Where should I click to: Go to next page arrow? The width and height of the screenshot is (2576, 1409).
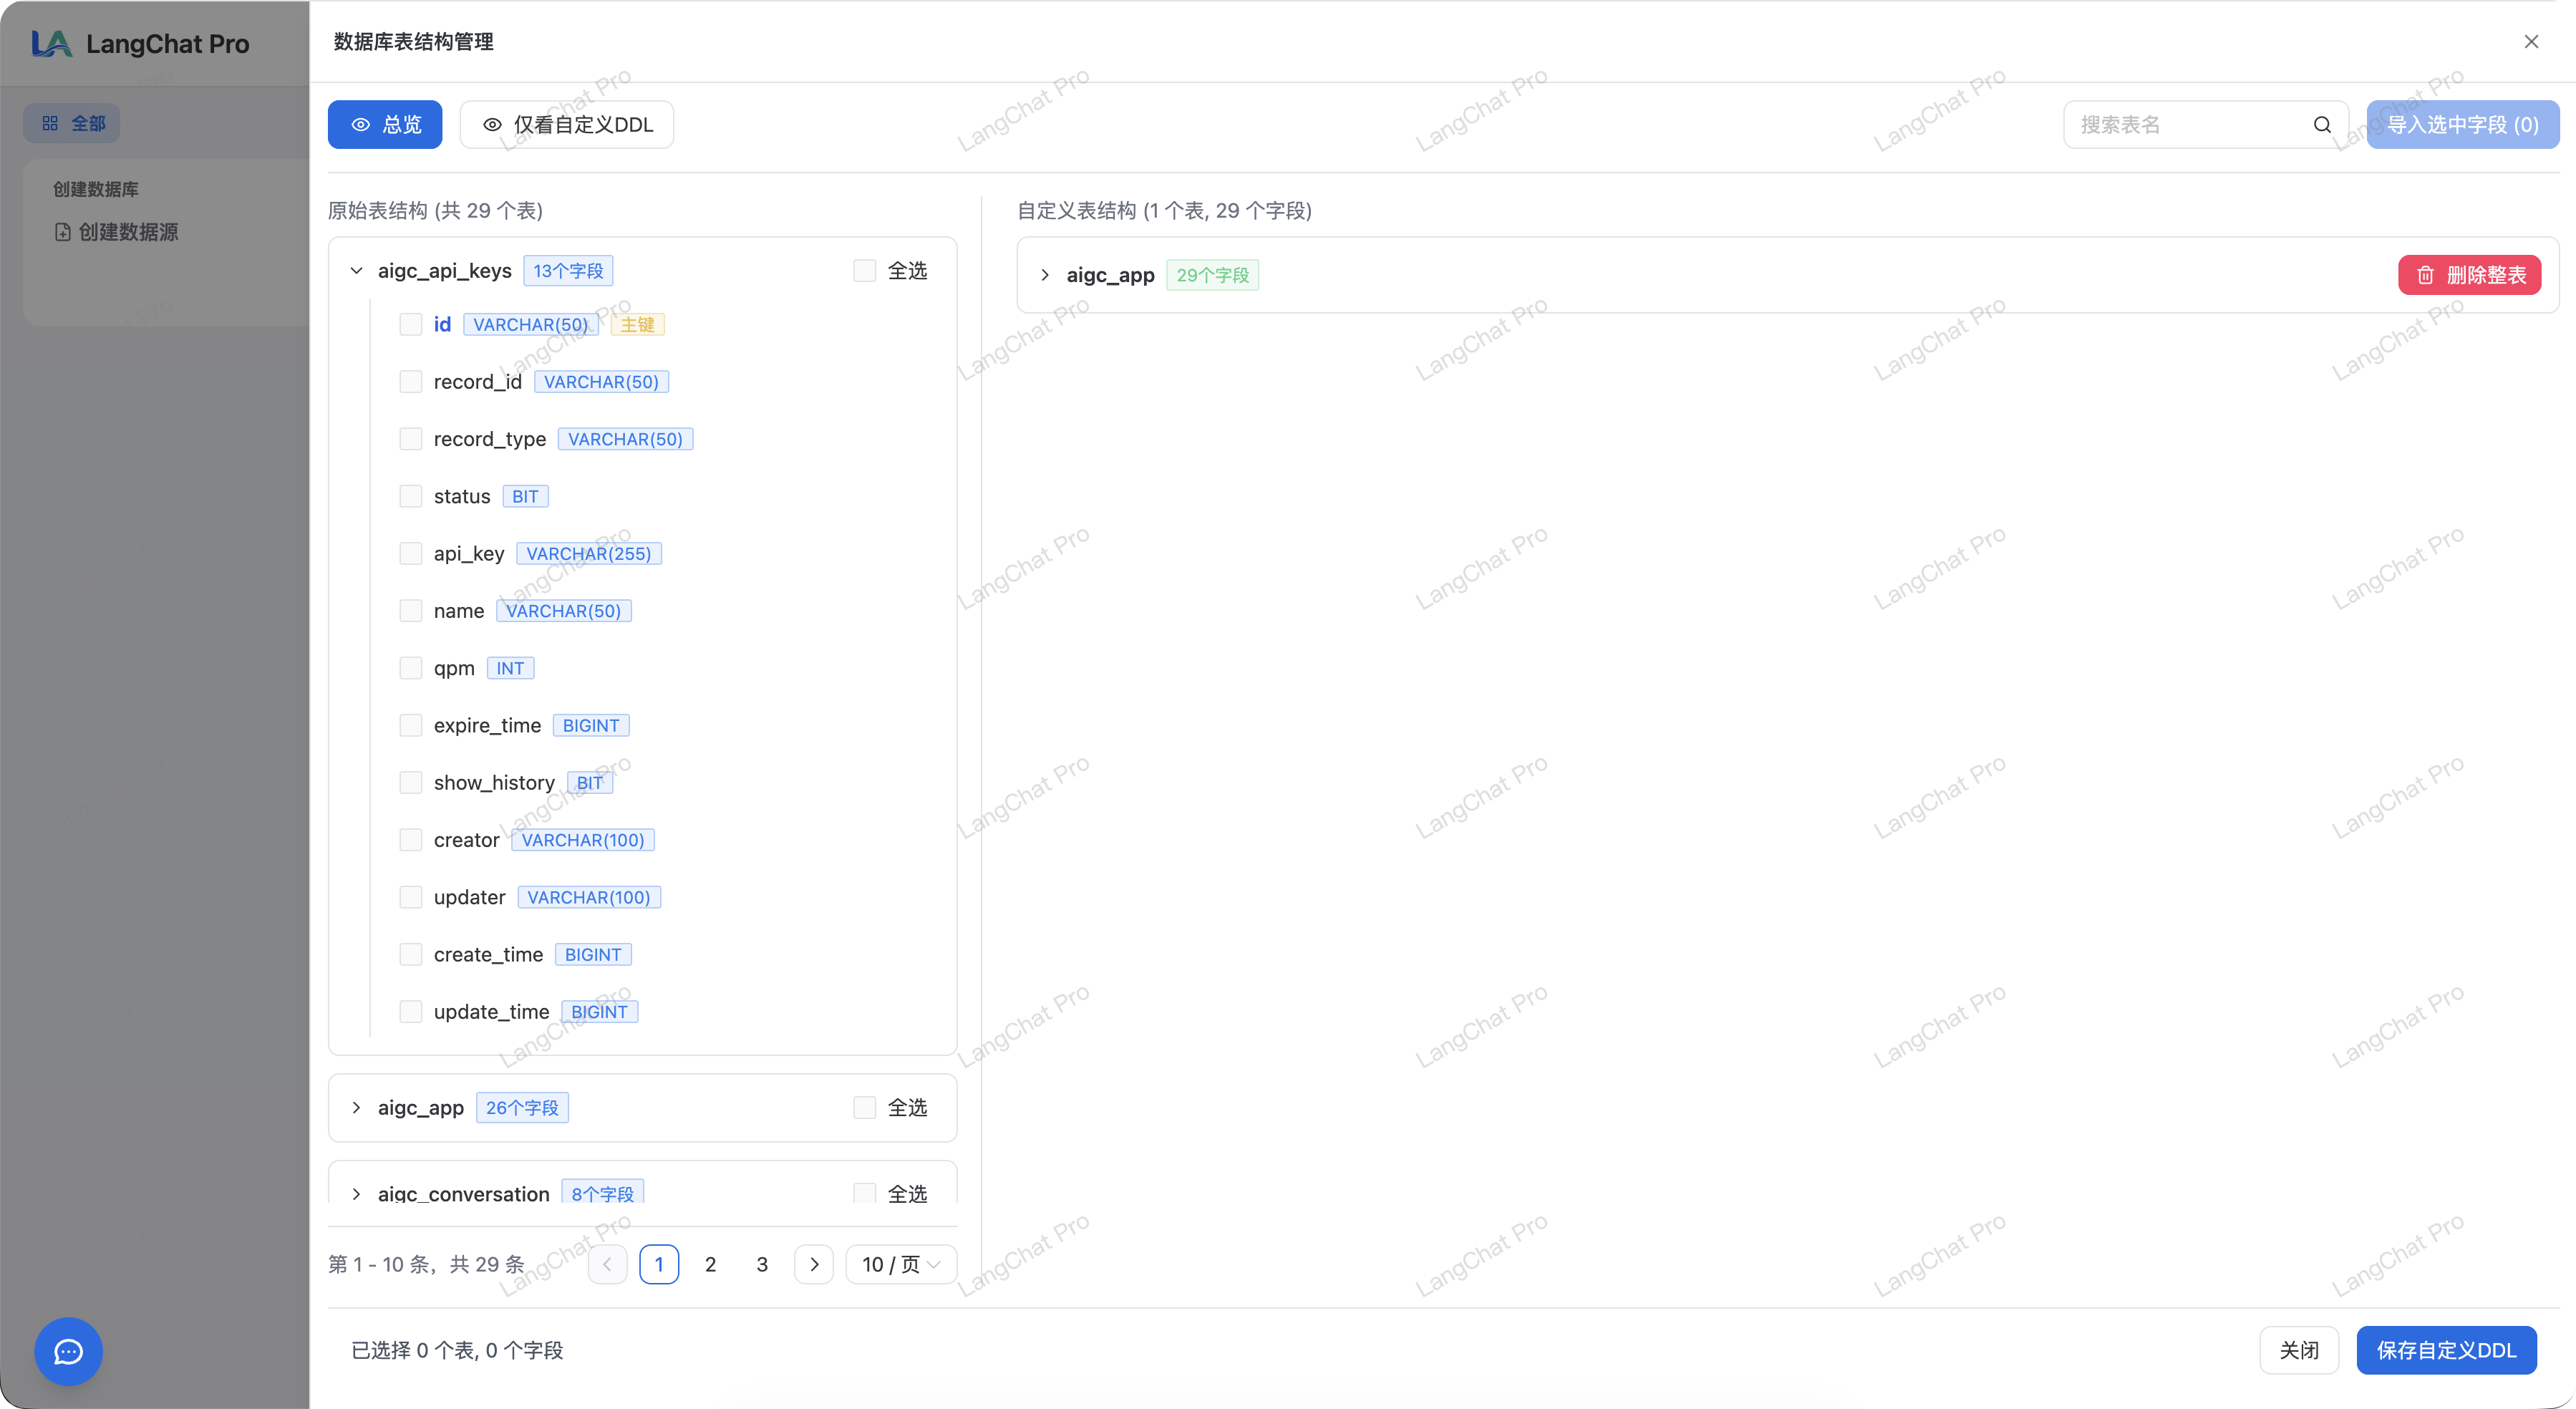point(814,1264)
